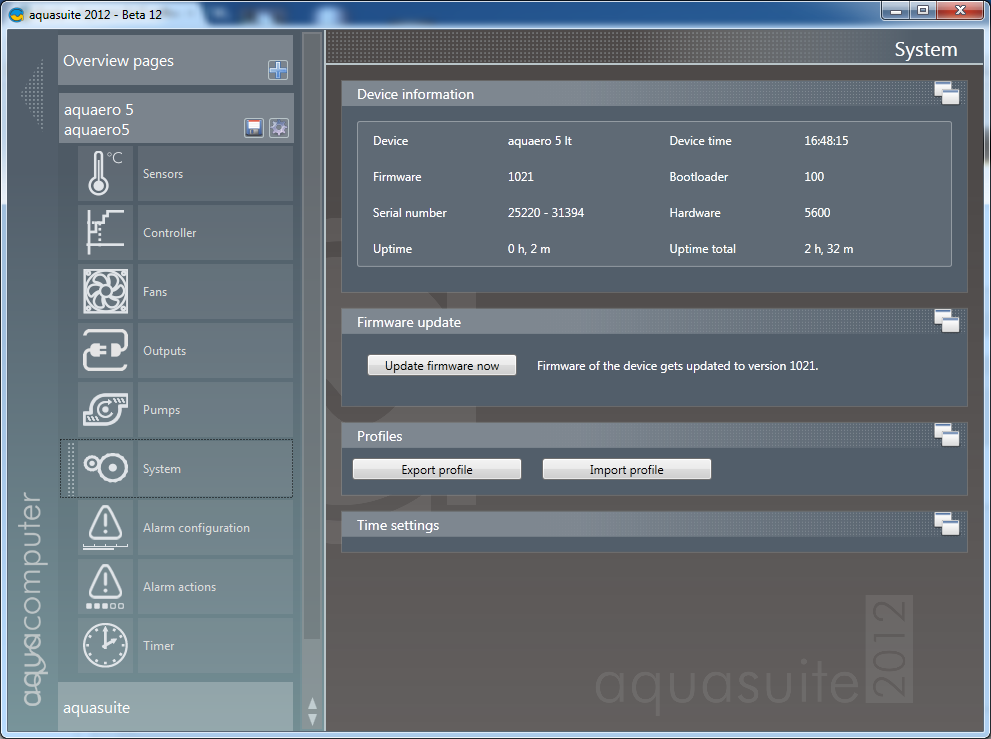Open the Fans icon
Viewport: 991px width, 739px height.
point(105,292)
